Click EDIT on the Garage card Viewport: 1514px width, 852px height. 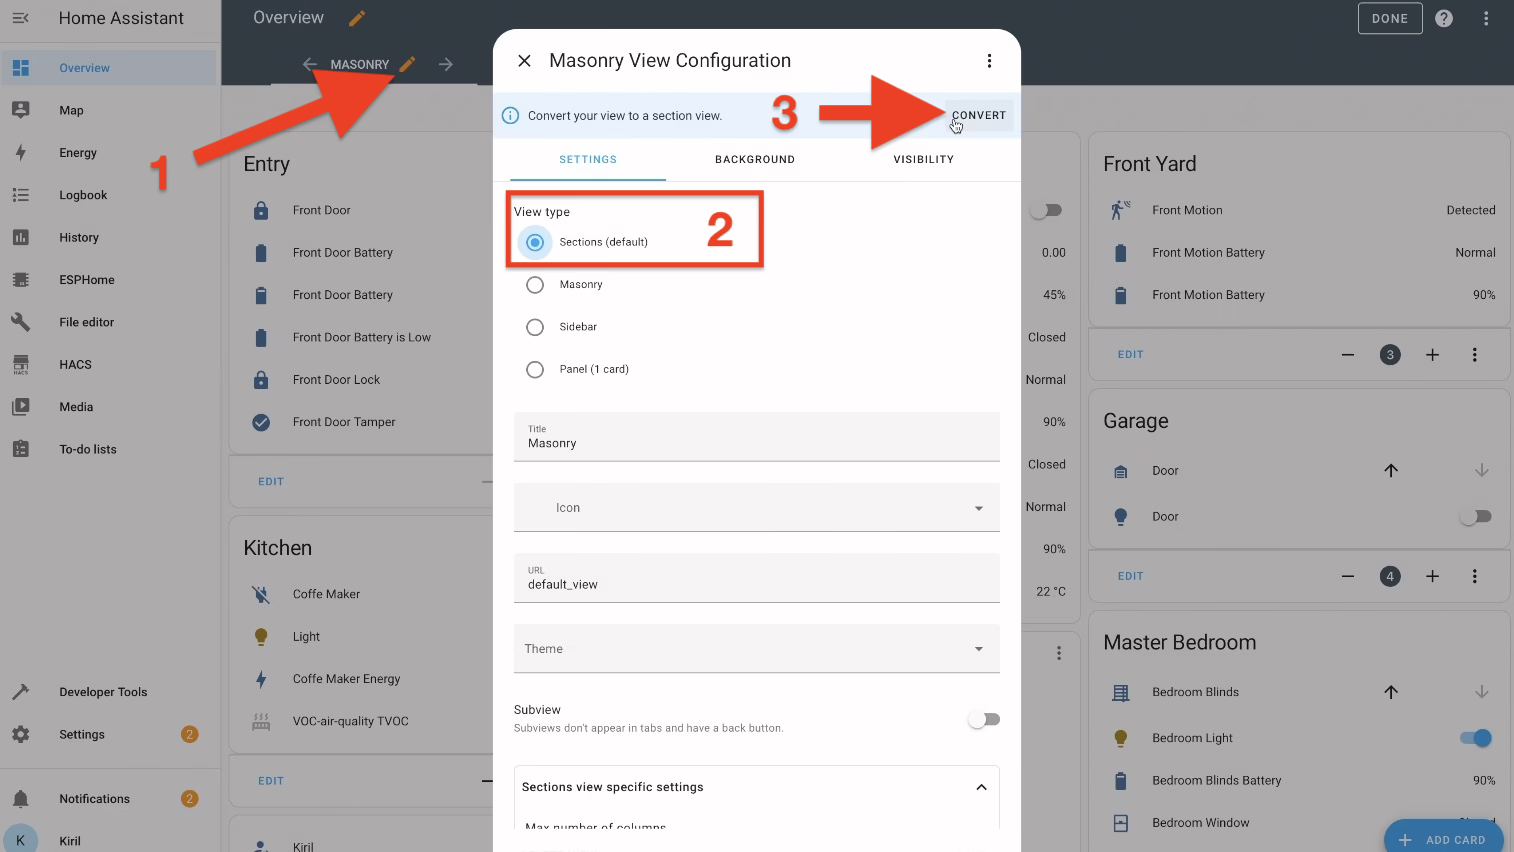(x=1130, y=576)
